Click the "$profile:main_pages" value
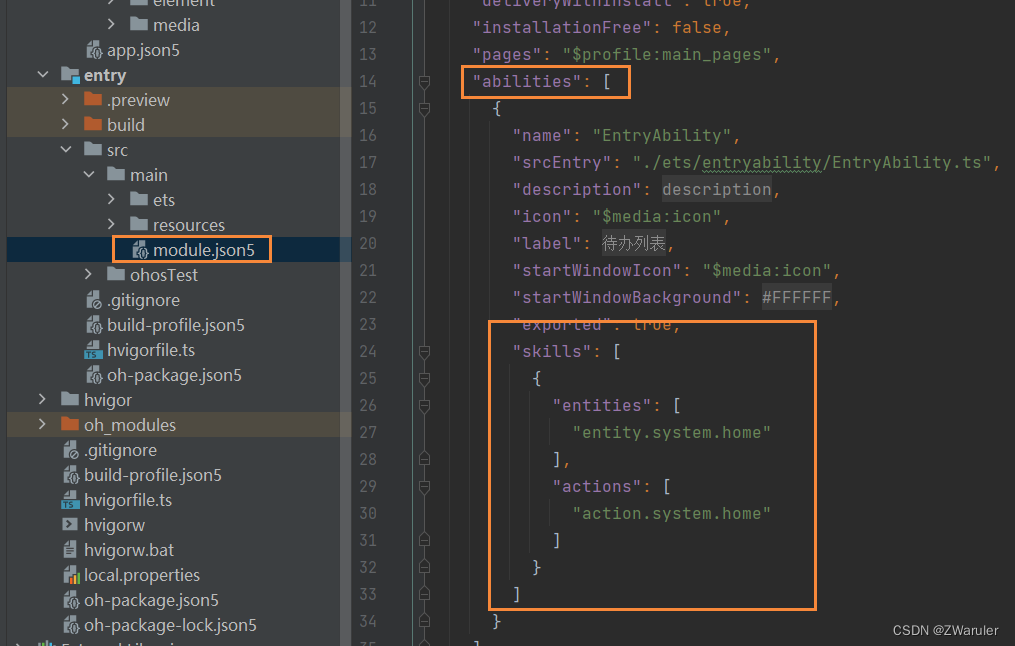Screen dimensions: 1015x646 (x=666, y=54)
